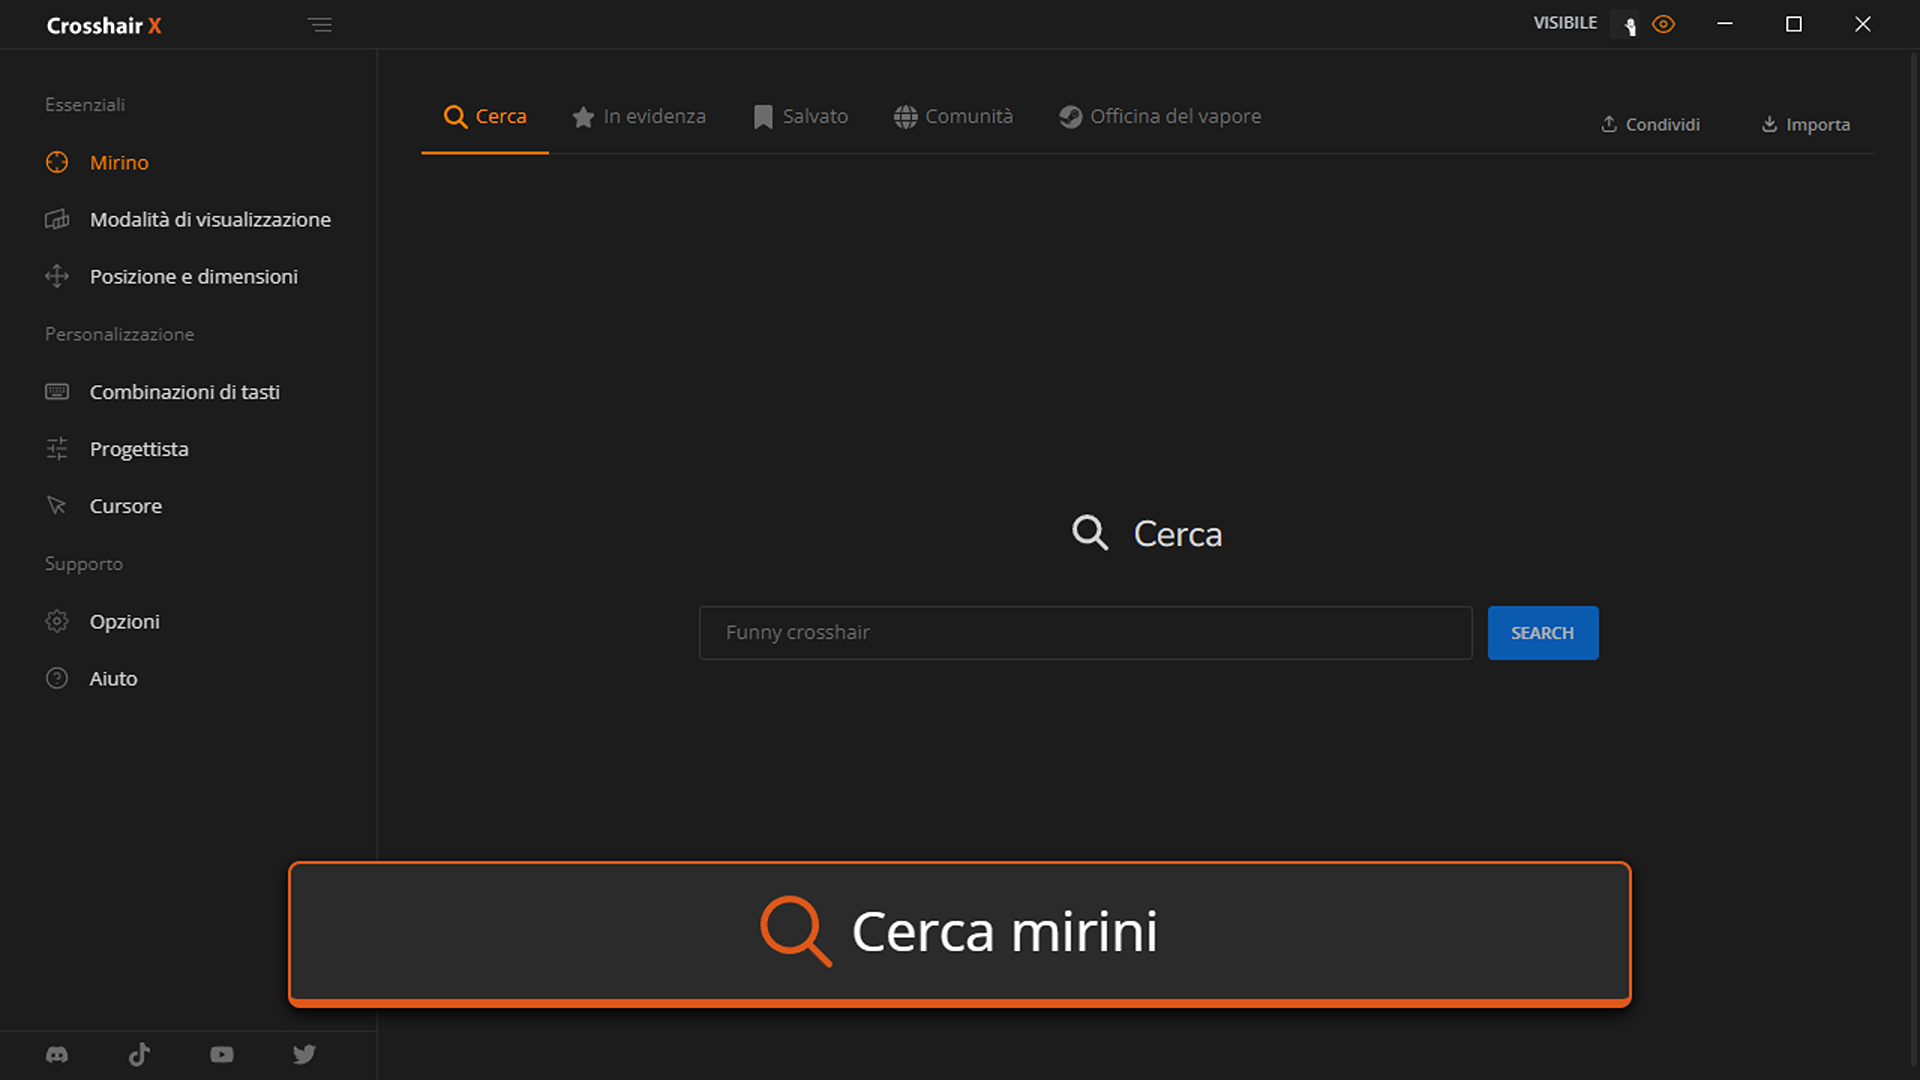Open Opzioni from the sidebar
The image size is (1920, 1080).
pyautogui.click(x=102, y=621)
